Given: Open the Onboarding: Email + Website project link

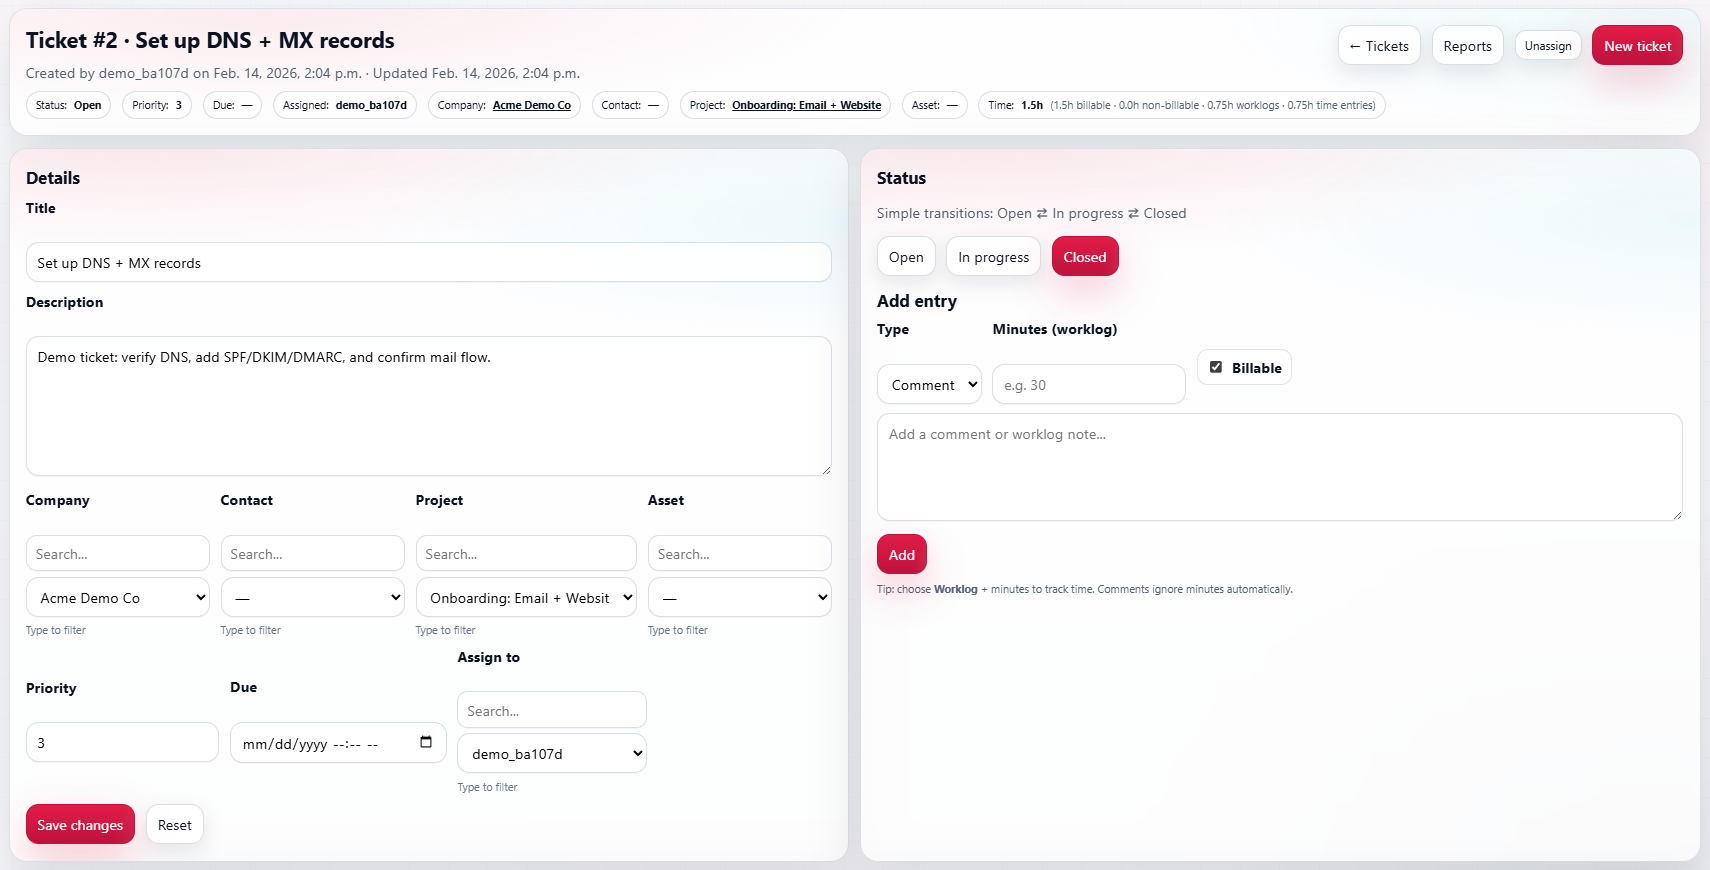Looking at the screenshot, I should pos(806,105).
